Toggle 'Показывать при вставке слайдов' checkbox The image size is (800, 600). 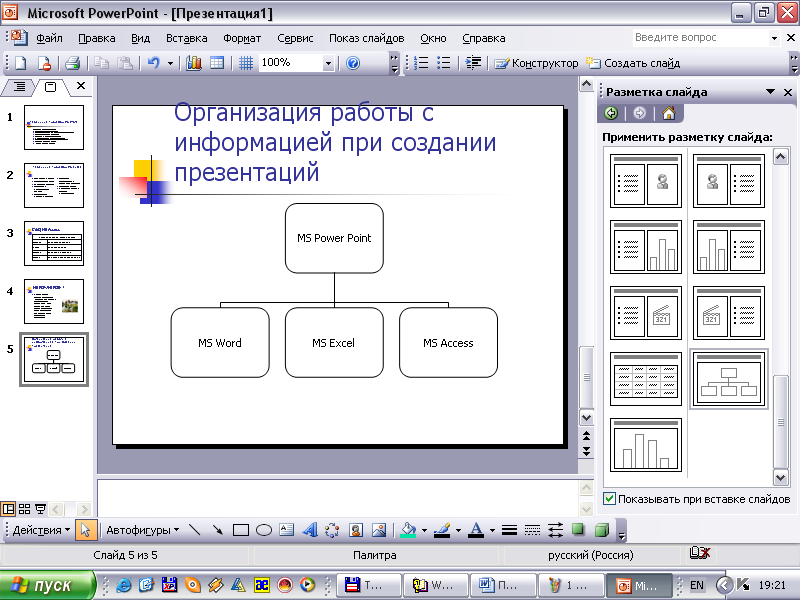[x=609, y=498]
